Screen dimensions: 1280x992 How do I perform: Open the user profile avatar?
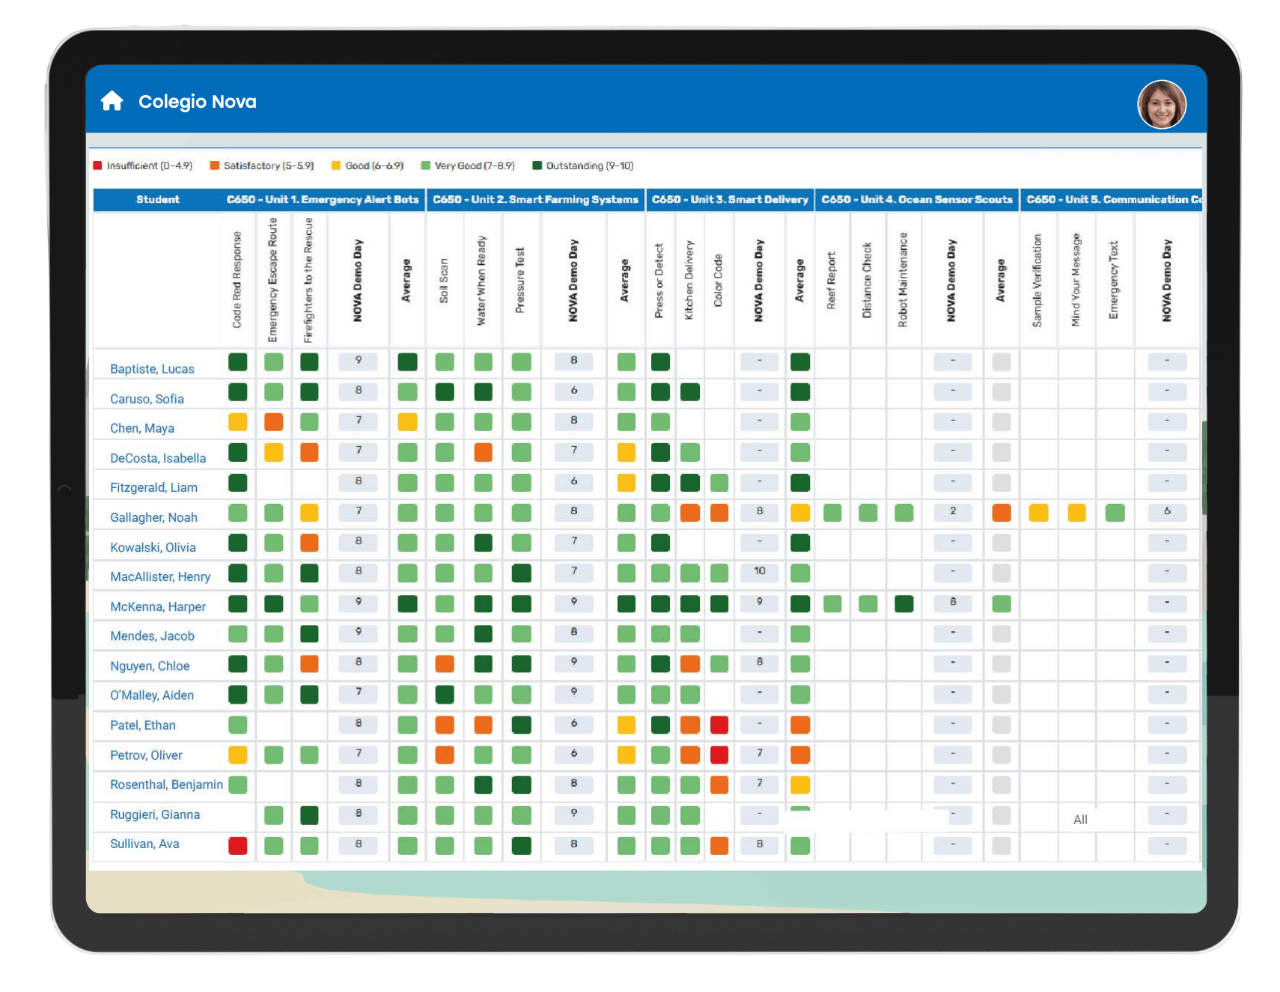[x=1161, y=105]
